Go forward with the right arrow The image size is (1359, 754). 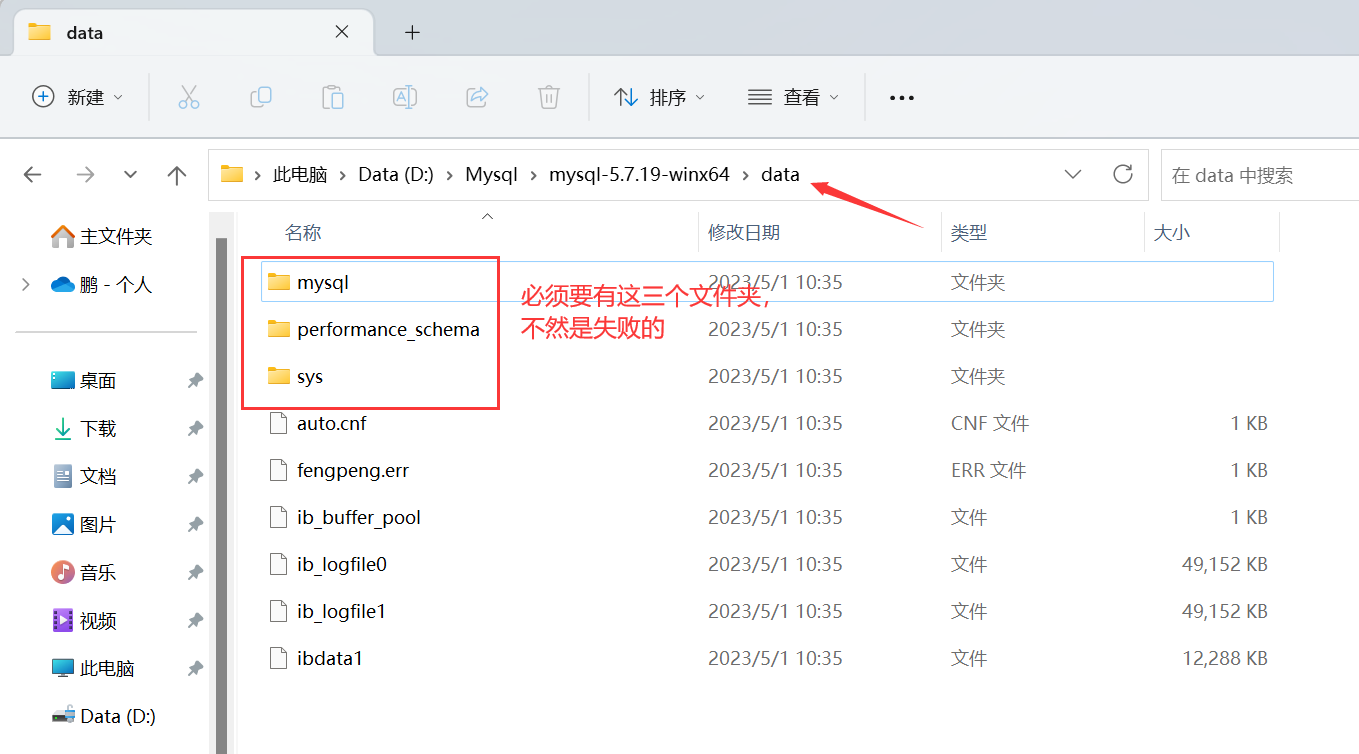coord(85,175)
